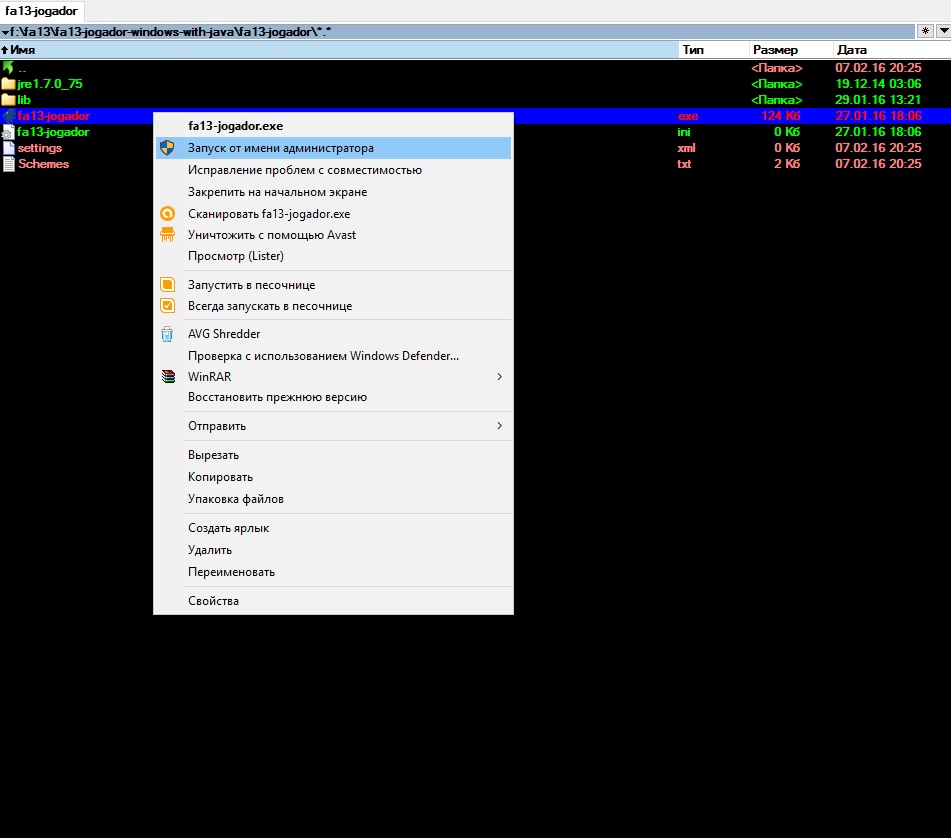Click the 2 Кб size cell
Image resolution: width=951 pixels, height=838 pixels.
click(787, 164)
